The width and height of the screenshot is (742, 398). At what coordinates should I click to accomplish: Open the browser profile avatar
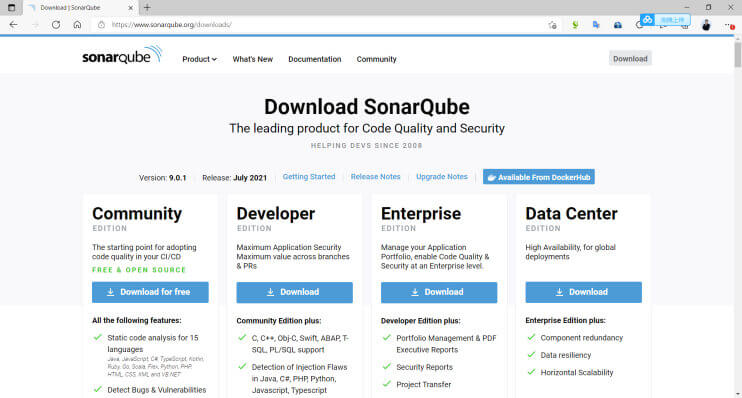[706, 25]
